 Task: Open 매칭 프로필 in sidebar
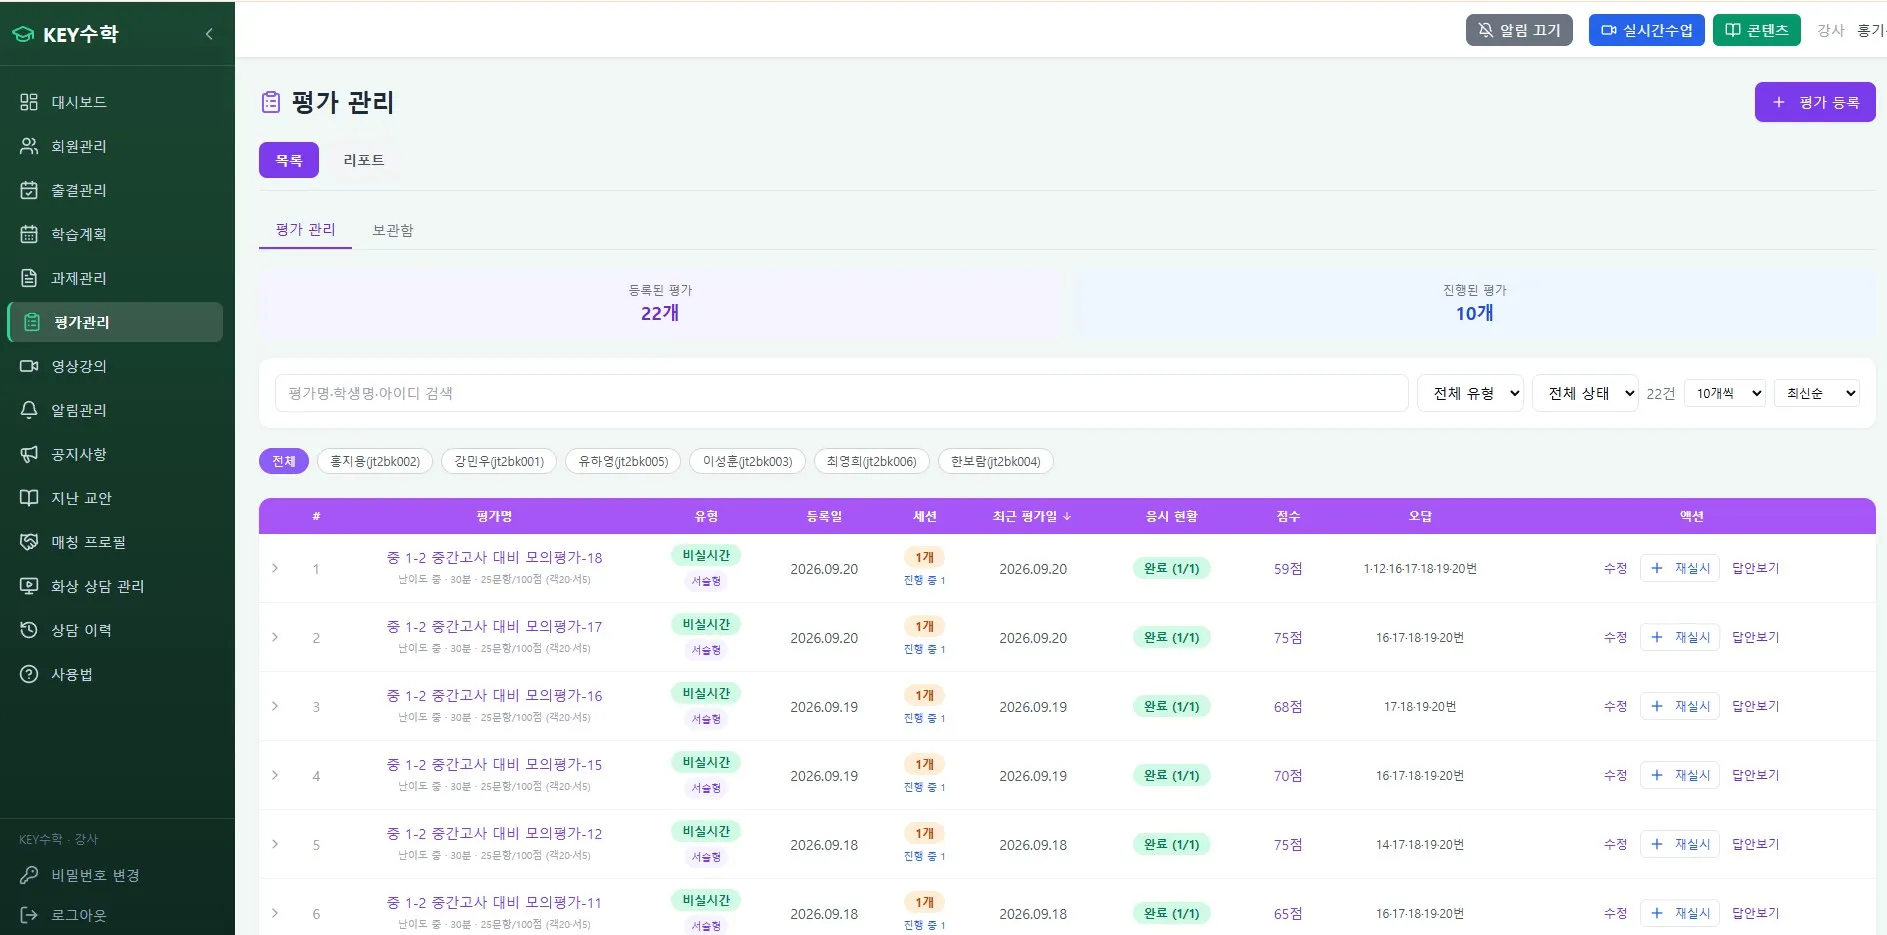click(115, 542)
